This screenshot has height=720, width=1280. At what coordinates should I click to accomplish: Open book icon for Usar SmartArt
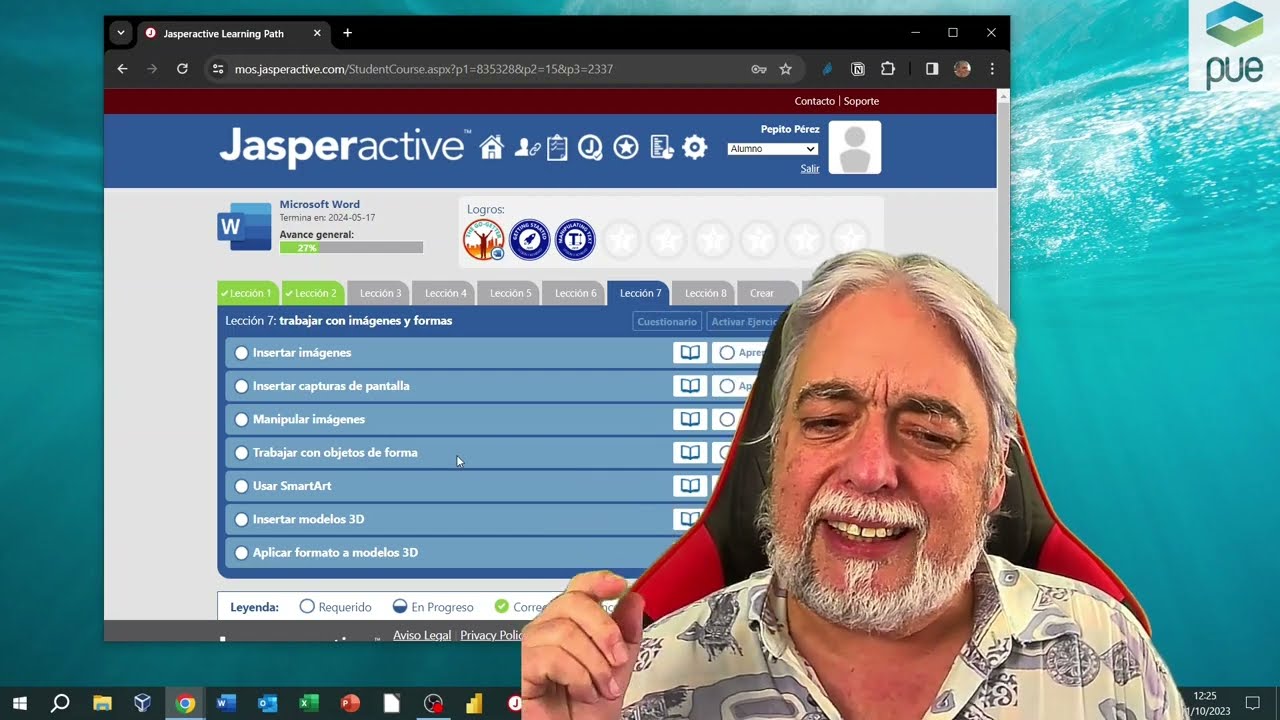[x=690, y=485]
